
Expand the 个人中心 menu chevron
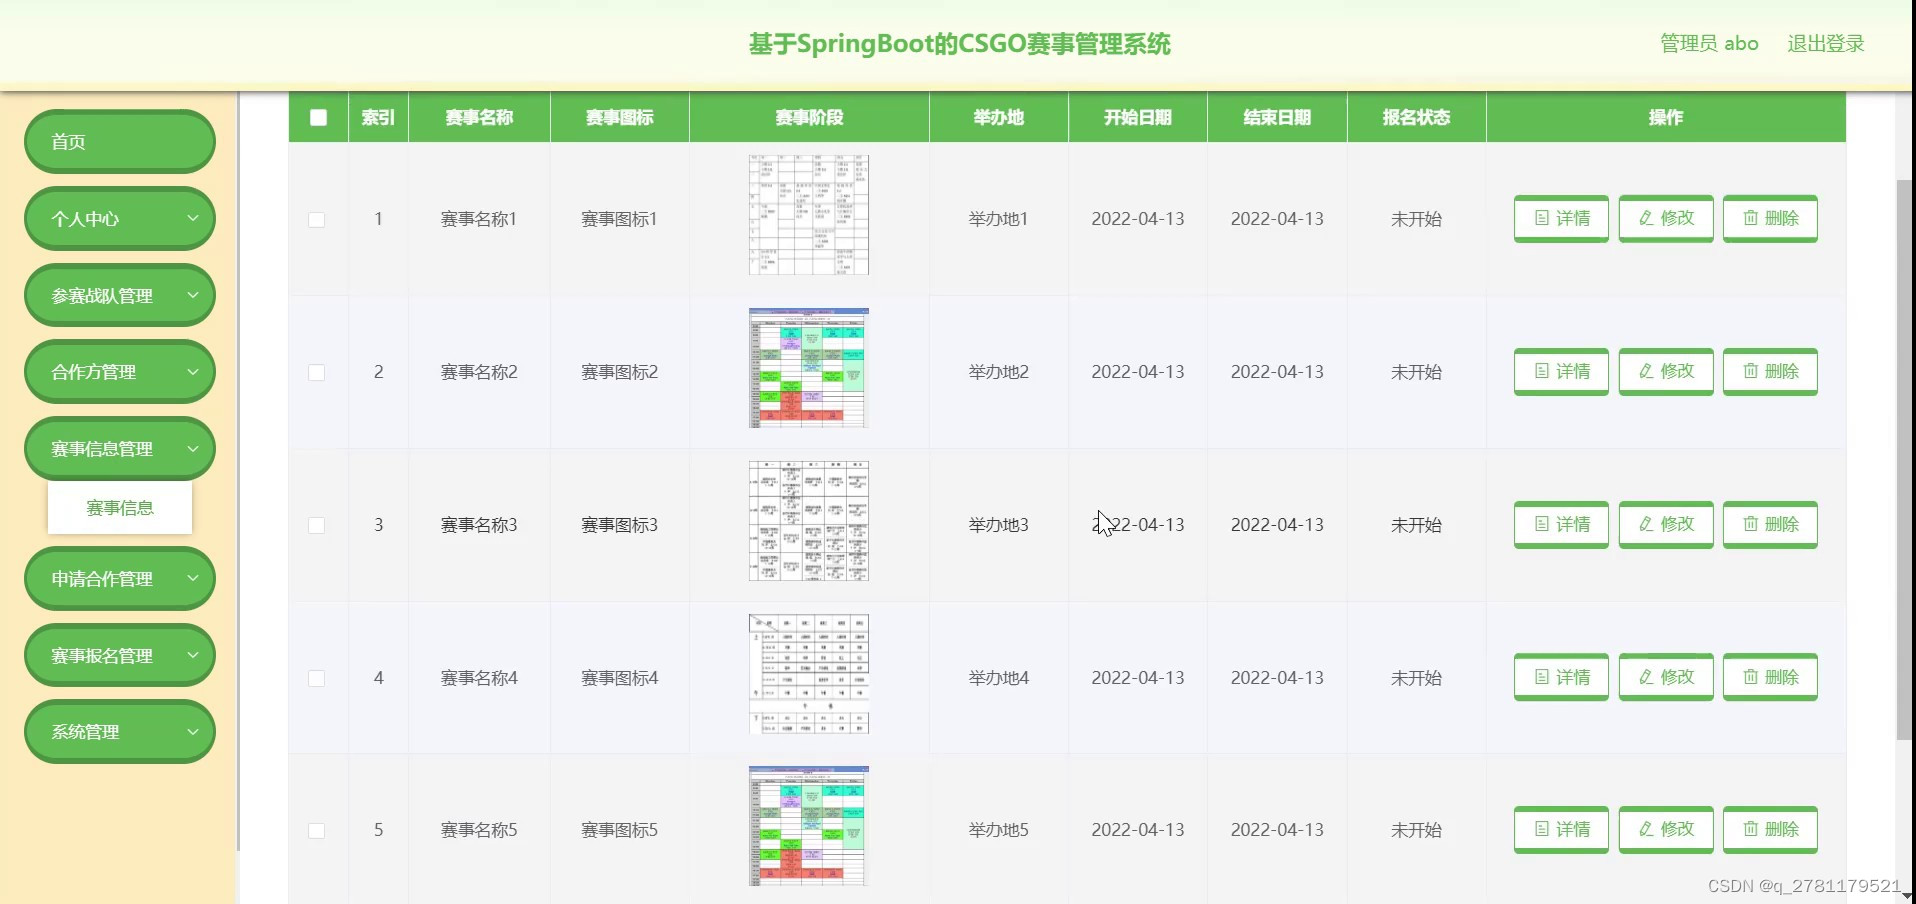(x=193, y=218)
